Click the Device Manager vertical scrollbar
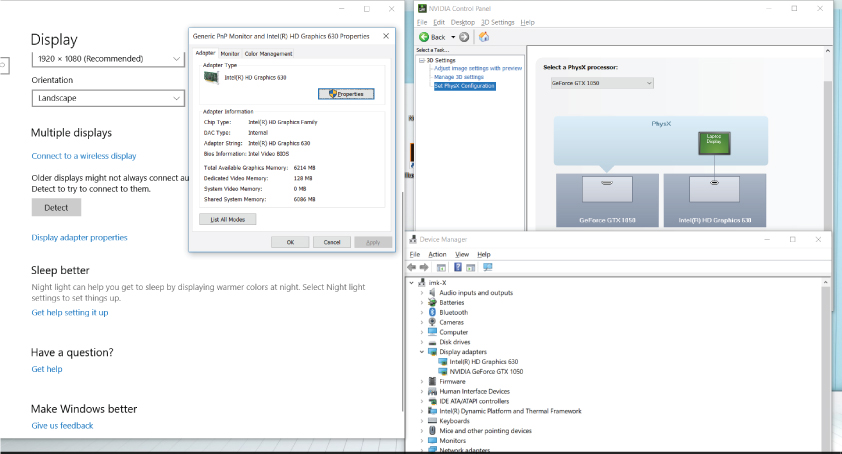The height and width of the screenshot is (454, 842). click(x=826, y=365)
